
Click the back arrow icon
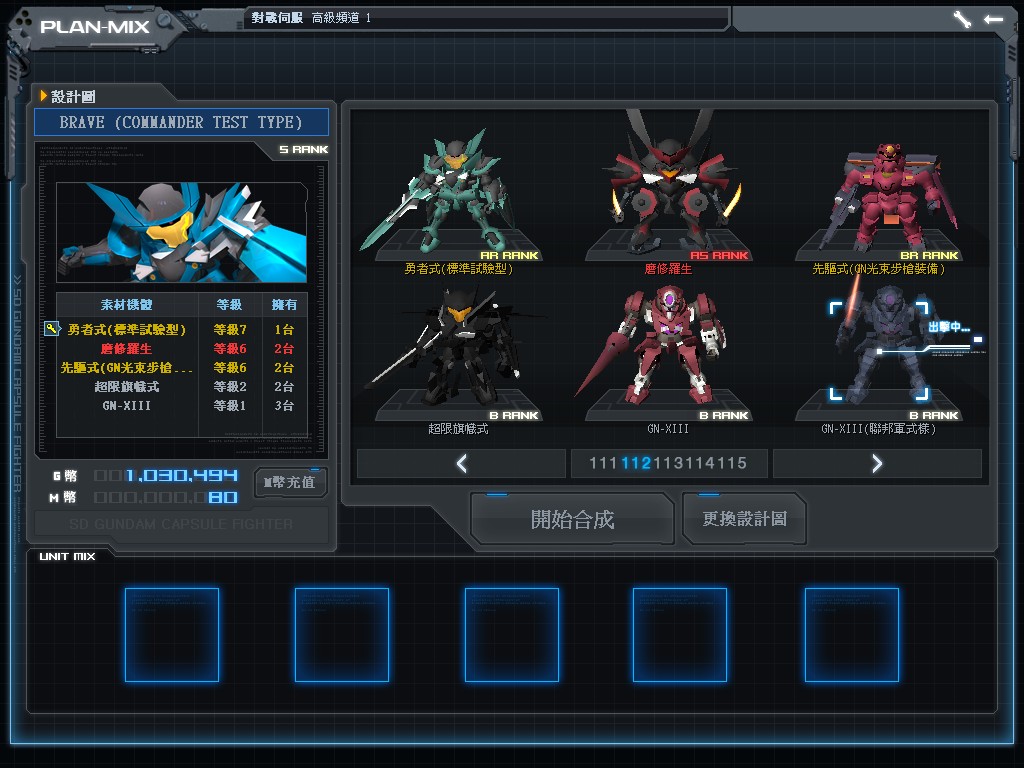click(x=993, y=19)
